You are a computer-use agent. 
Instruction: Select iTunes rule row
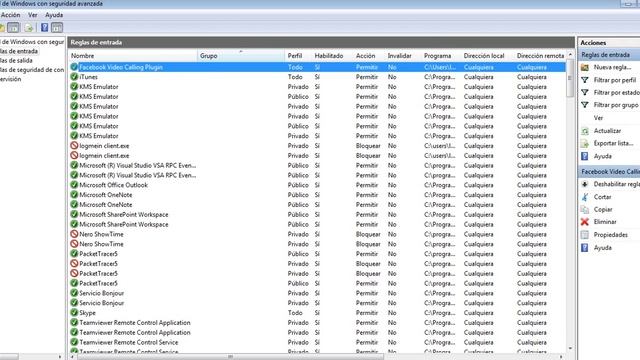[318, 77]
